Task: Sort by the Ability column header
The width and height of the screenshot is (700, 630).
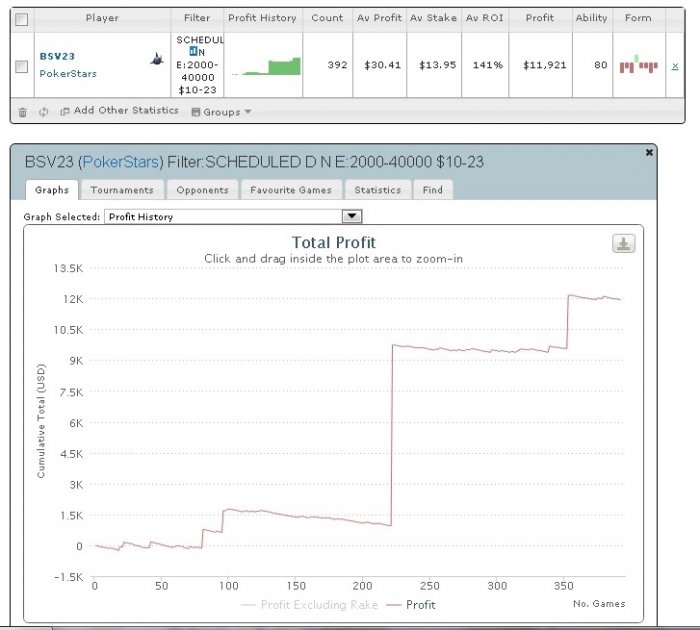Action: pos(592,18)
